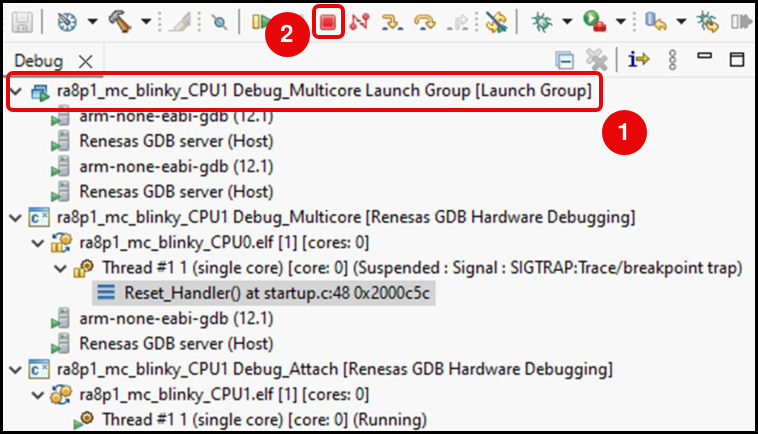Collapse the Launch Group tree node
This screenshot has height=434, width=758.
click(x=16, y=91)
